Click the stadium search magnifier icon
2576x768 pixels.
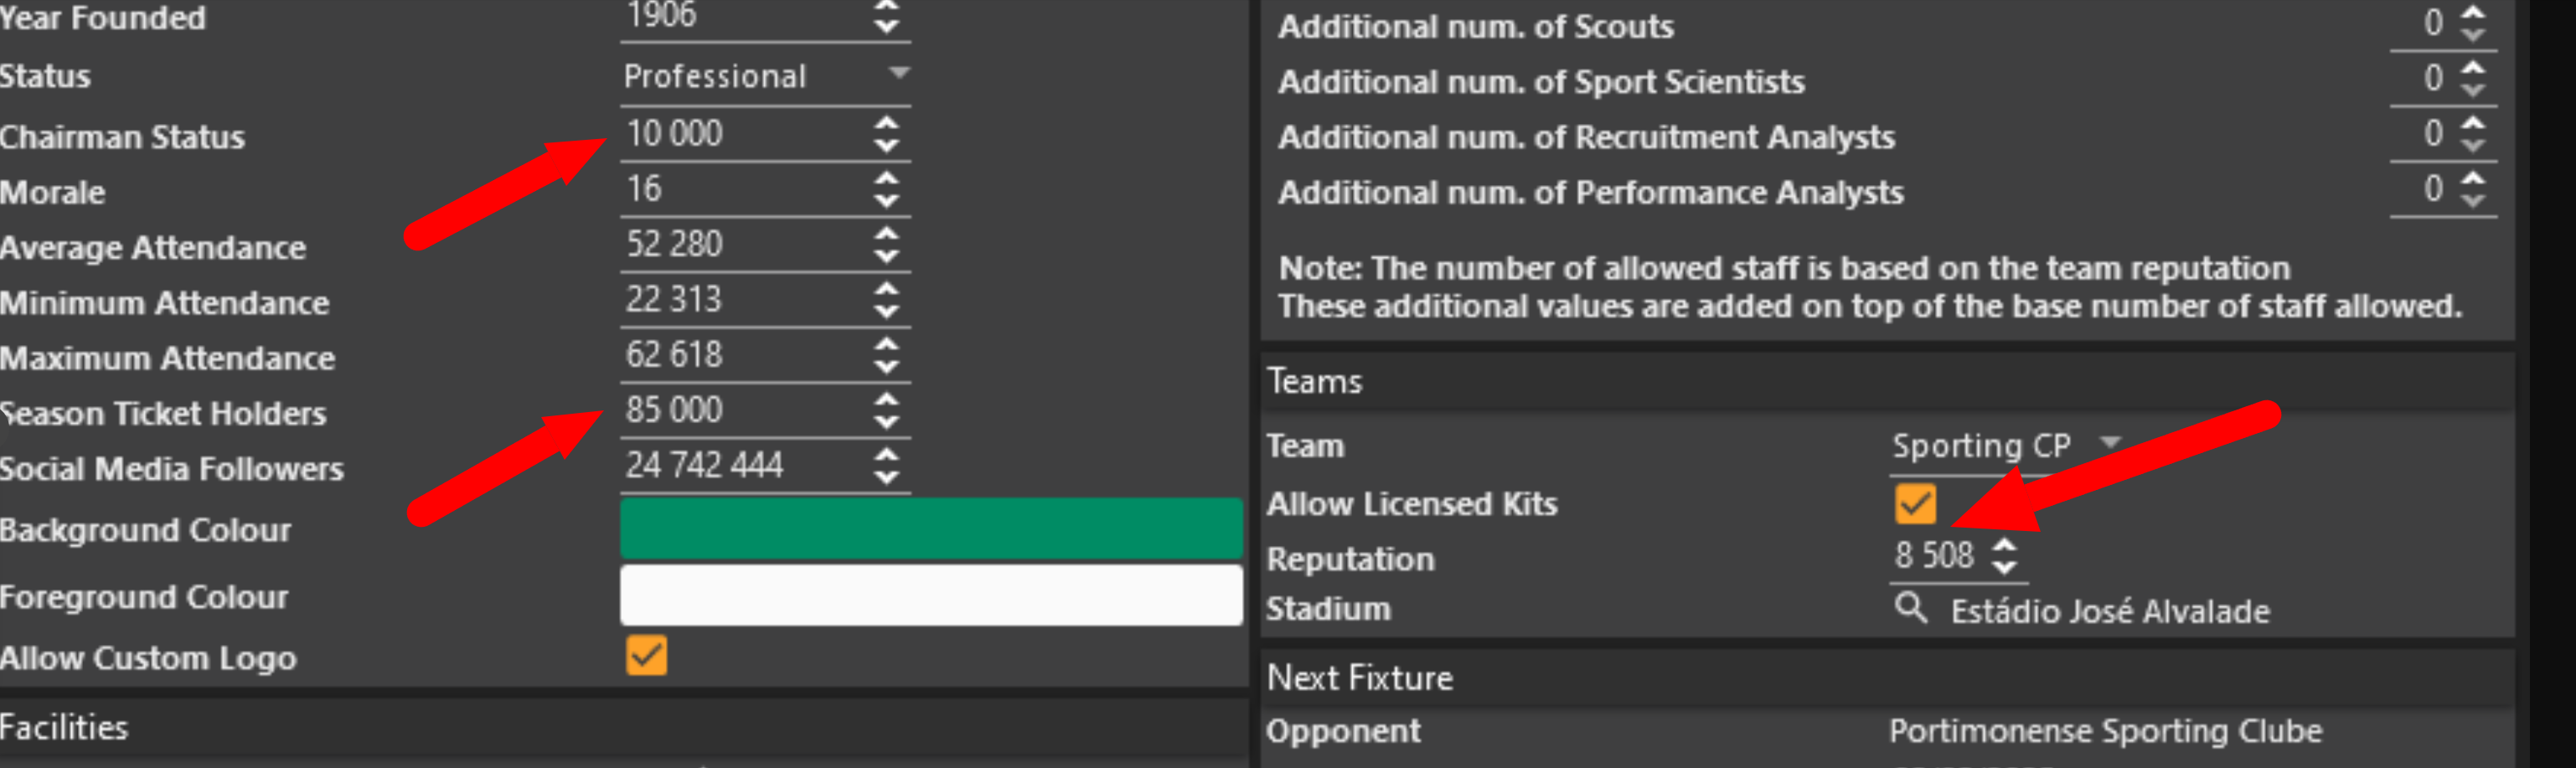point(1911,607)
